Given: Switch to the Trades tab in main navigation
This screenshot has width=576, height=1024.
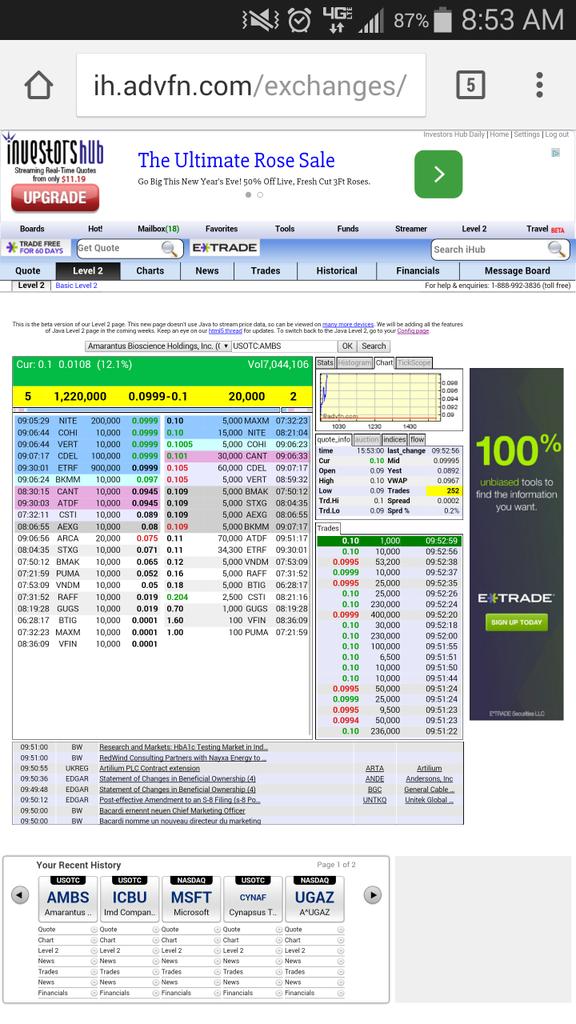Looking at the screenshot, I should 265,270.
